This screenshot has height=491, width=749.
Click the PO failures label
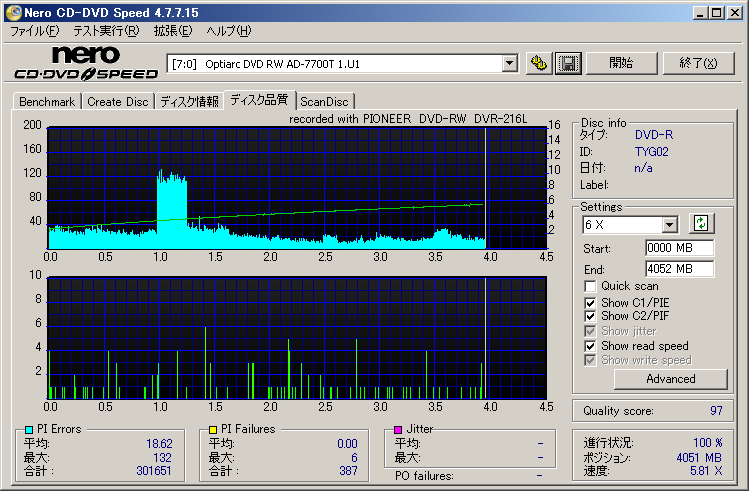pyautogui.click(x=424, y=476)
